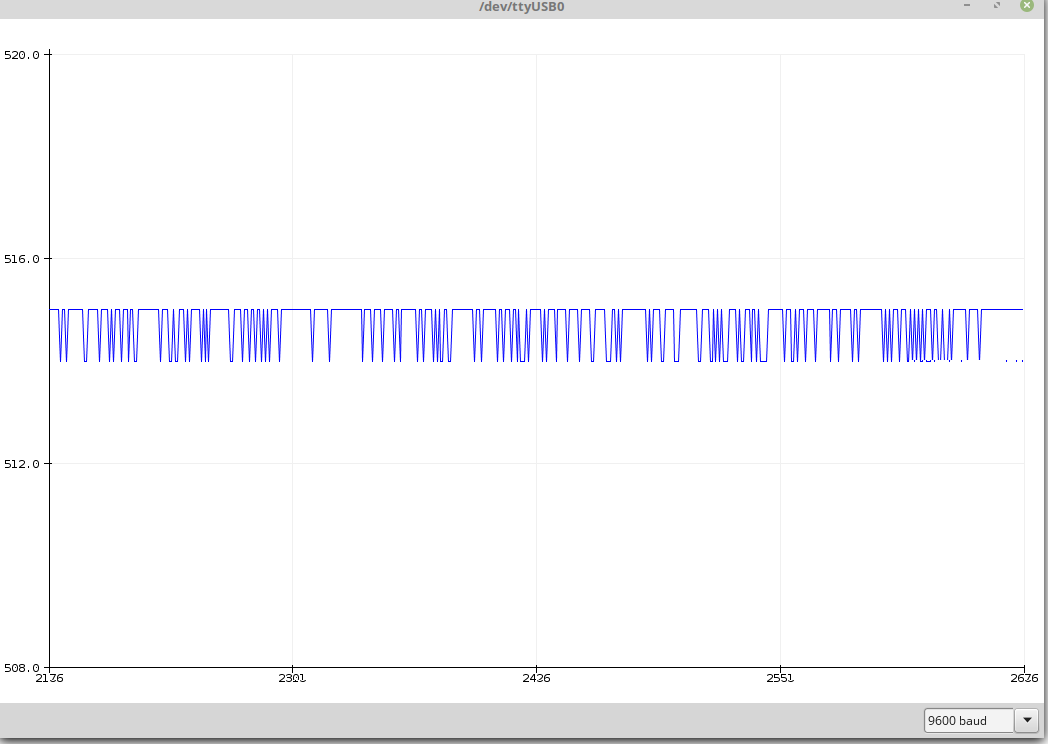The height and width of the screenshot is (744, 1048).
Task: Click the 2551 x-axis label
Action: click(780, 678)
